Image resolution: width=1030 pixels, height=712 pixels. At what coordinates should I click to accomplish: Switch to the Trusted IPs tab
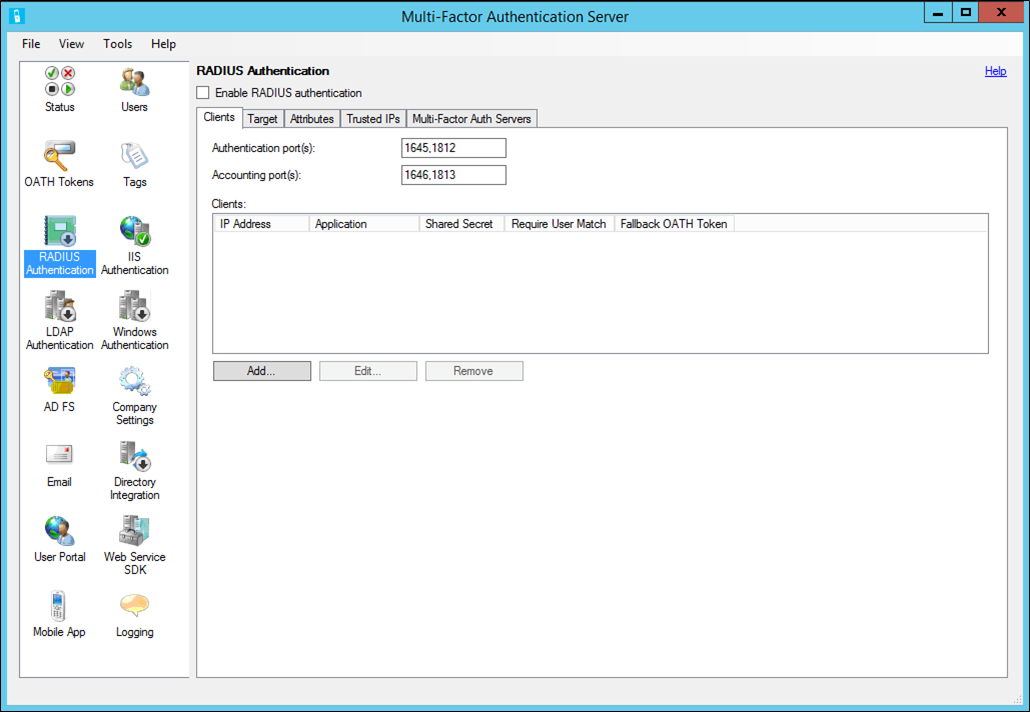click(372, 118)
